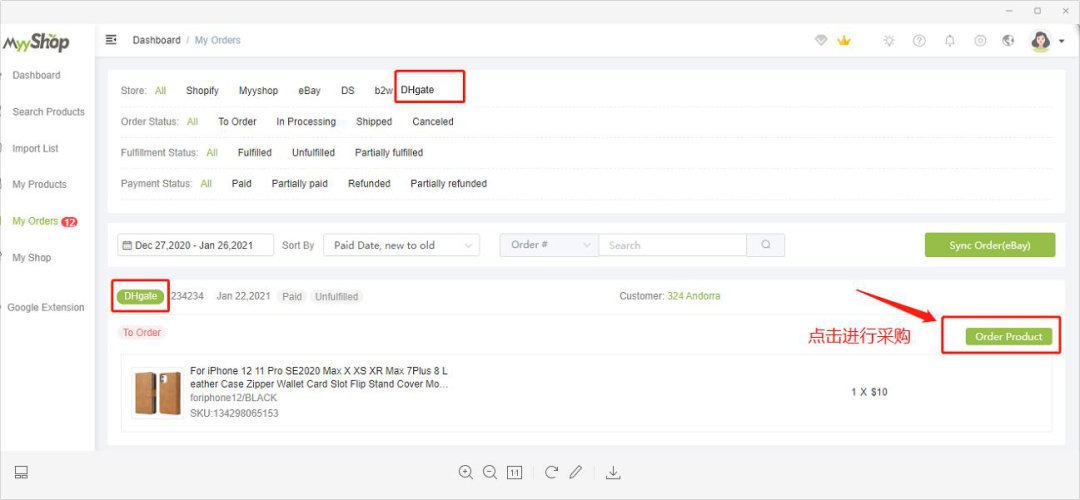Filter Store by b2w
Image resolution: width=1080 pixels, height=500 pixels.
pos(384,90)
